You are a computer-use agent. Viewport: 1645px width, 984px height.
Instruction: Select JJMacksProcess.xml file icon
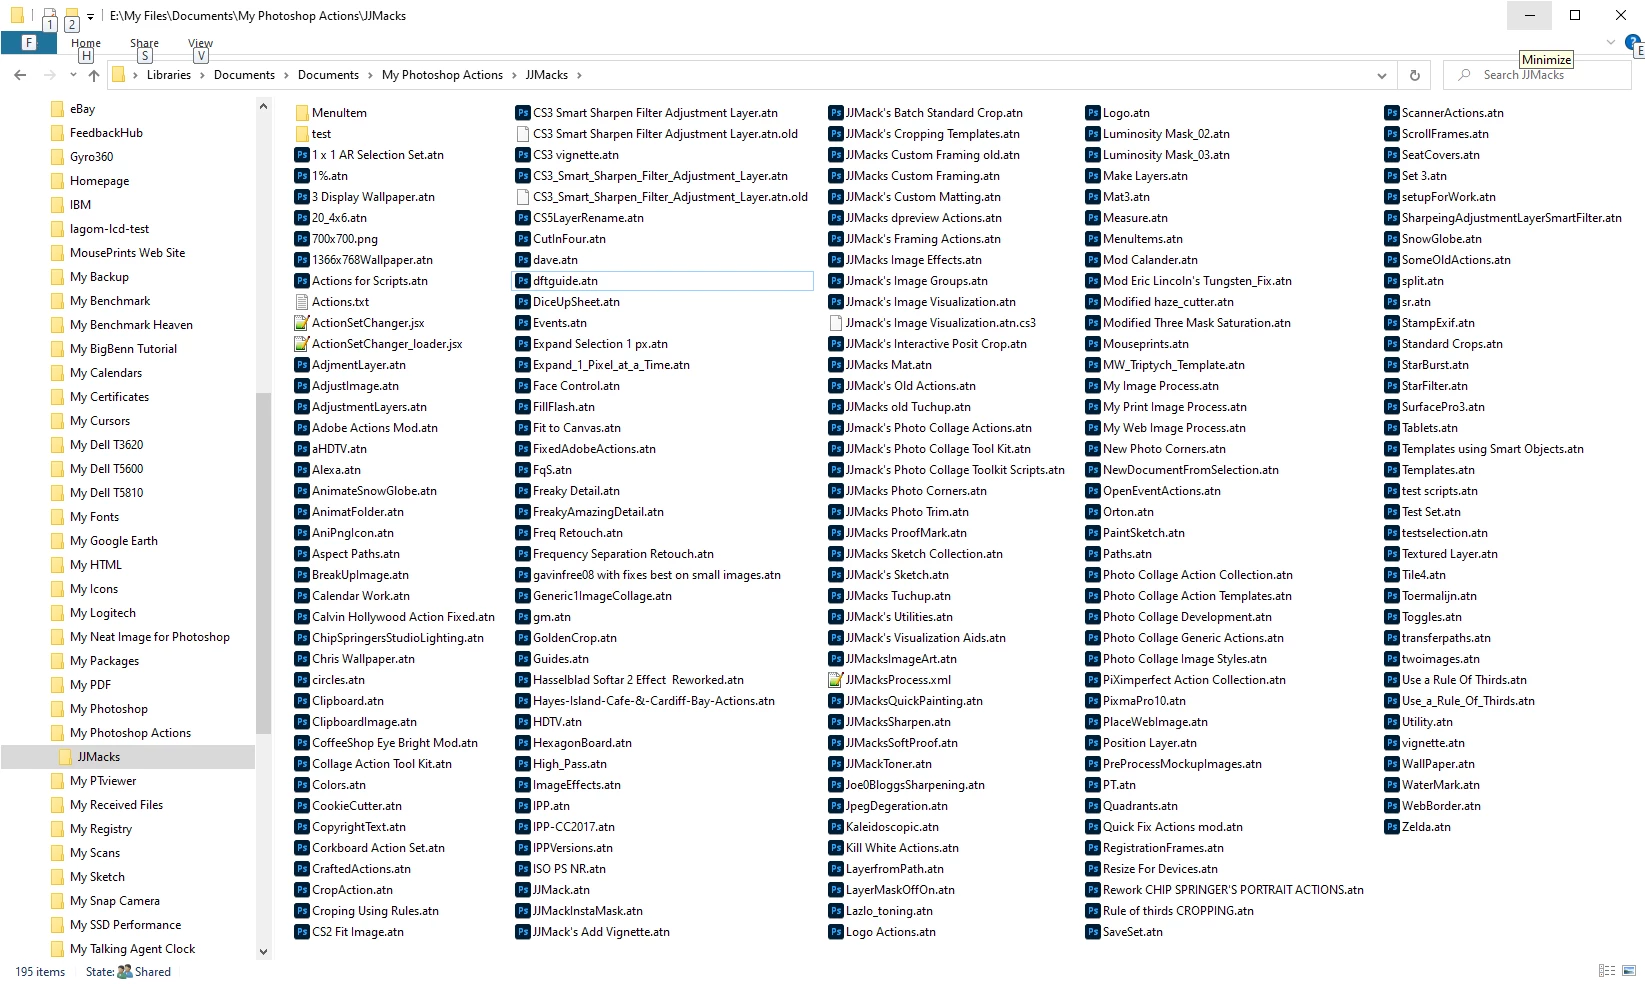pos(836,680)
